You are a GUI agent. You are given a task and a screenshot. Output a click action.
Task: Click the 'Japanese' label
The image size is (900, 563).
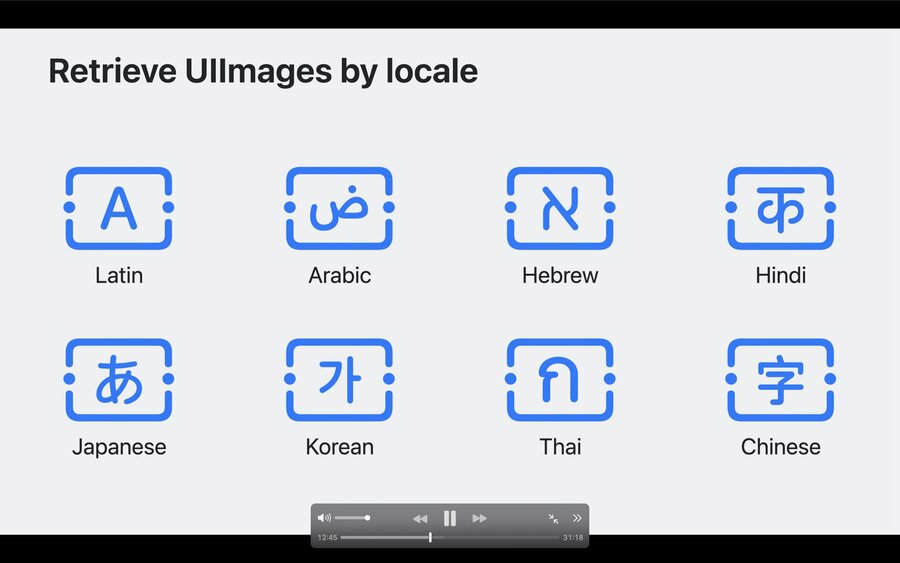[x=119, y=447]
